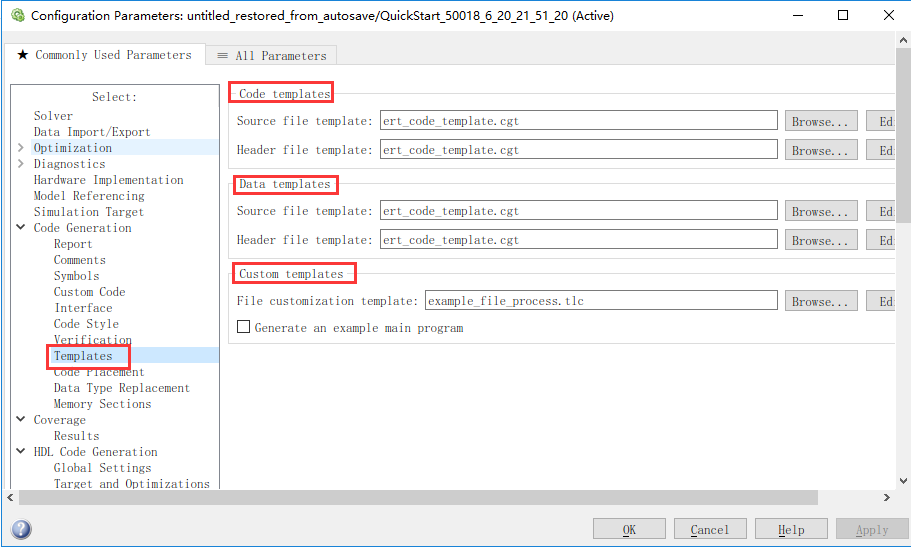Viewport: 911px width, 548px height.
Task: Open the Comments pane
Action: point(80,260)
